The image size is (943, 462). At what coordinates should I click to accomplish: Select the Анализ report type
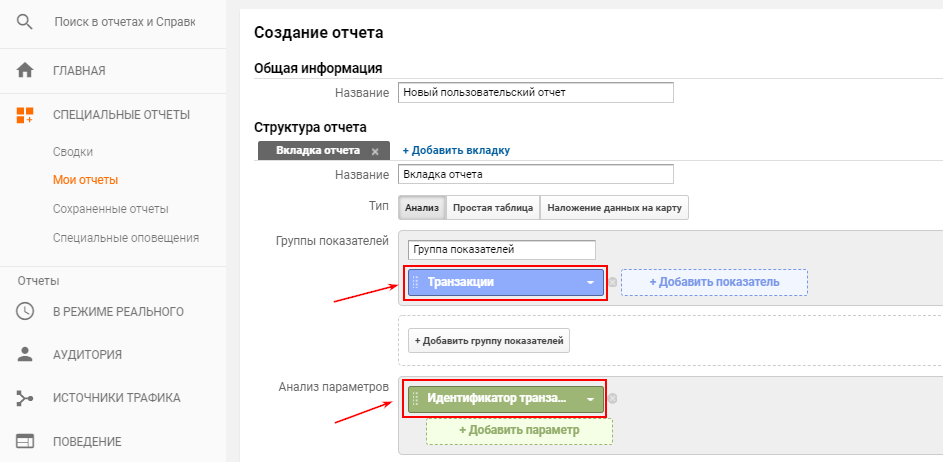422,208
